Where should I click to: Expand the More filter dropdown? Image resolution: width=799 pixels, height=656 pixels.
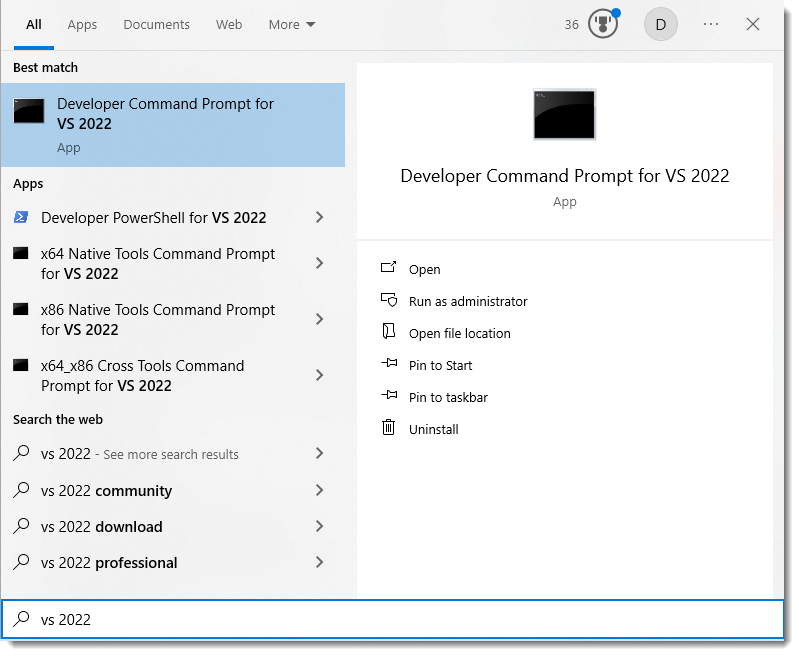pyautogui.click(x=291, y=24)
